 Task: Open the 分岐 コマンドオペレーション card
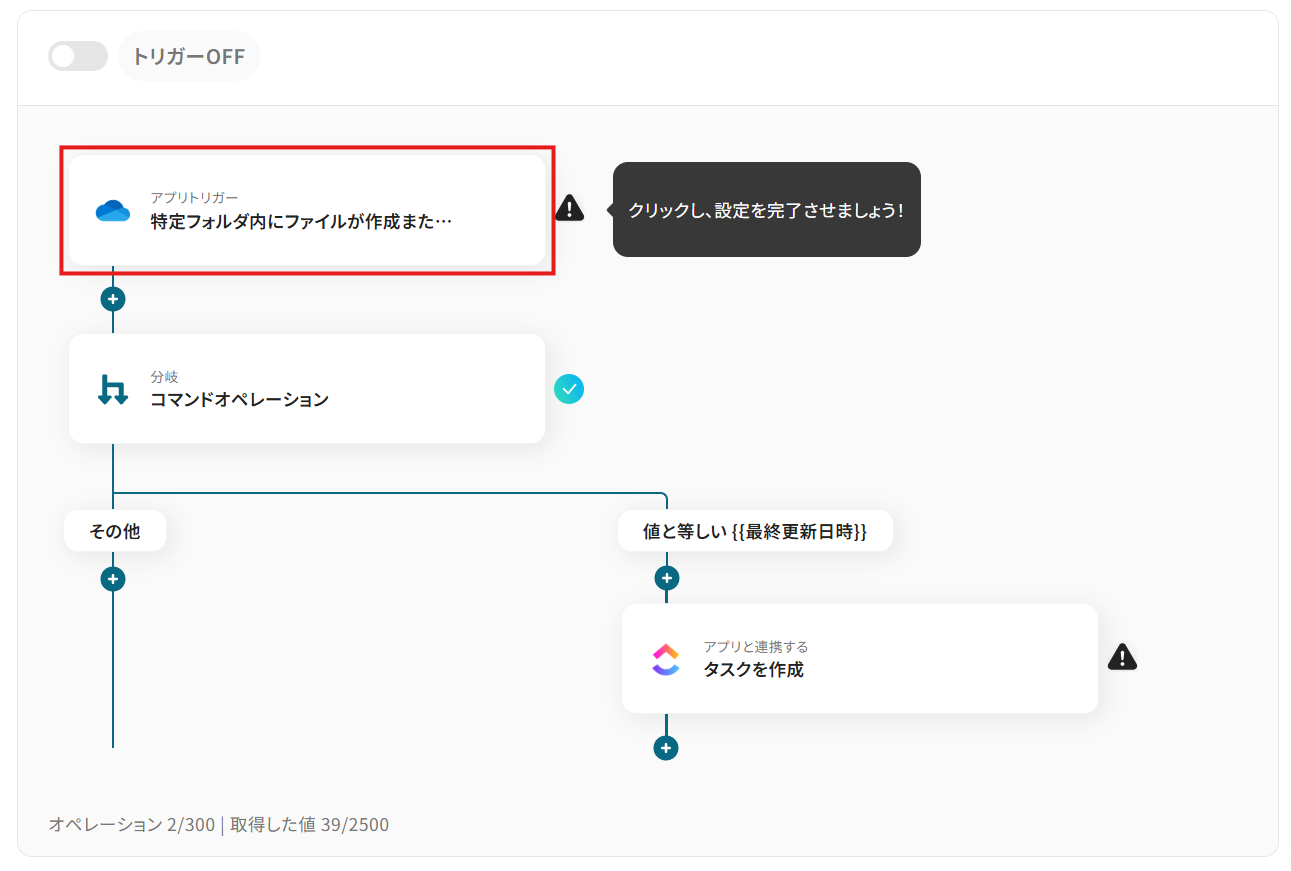307,389
